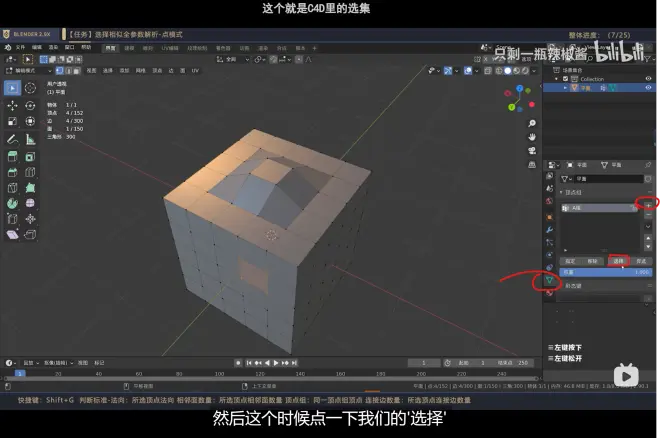Open 全局 transform orientation dropdown
Image resolution: width=660 pixels, height=438 pixels.
tap(233, 59)
